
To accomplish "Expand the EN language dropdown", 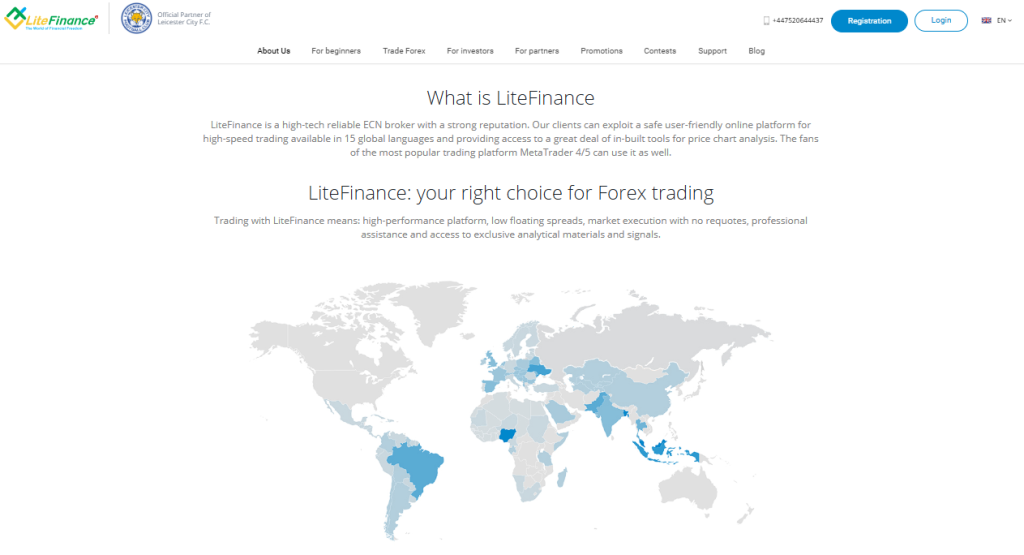I will pyautogui.click(x=1004, y=20).
